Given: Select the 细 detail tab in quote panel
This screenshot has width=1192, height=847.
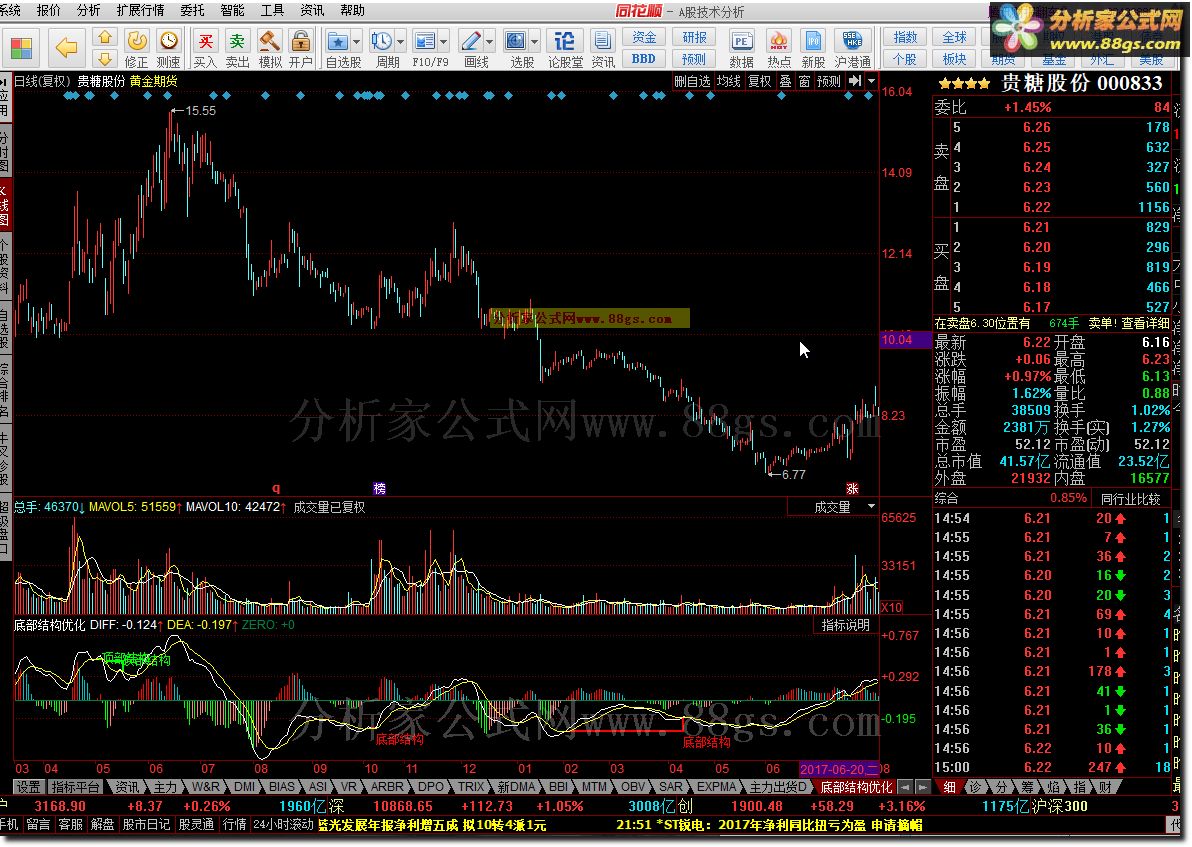Looking at the screenshot, I should click(949, 787).
